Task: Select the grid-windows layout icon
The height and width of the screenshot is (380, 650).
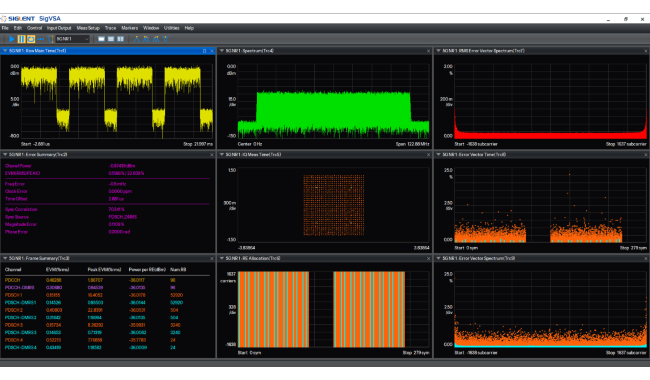Action: [x=120, y=39]
